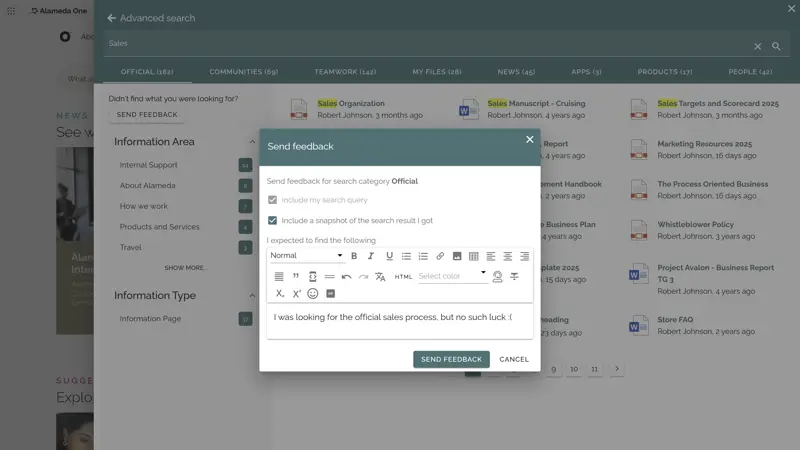Open the Normal paragraph style dropdown

point(306,256)
